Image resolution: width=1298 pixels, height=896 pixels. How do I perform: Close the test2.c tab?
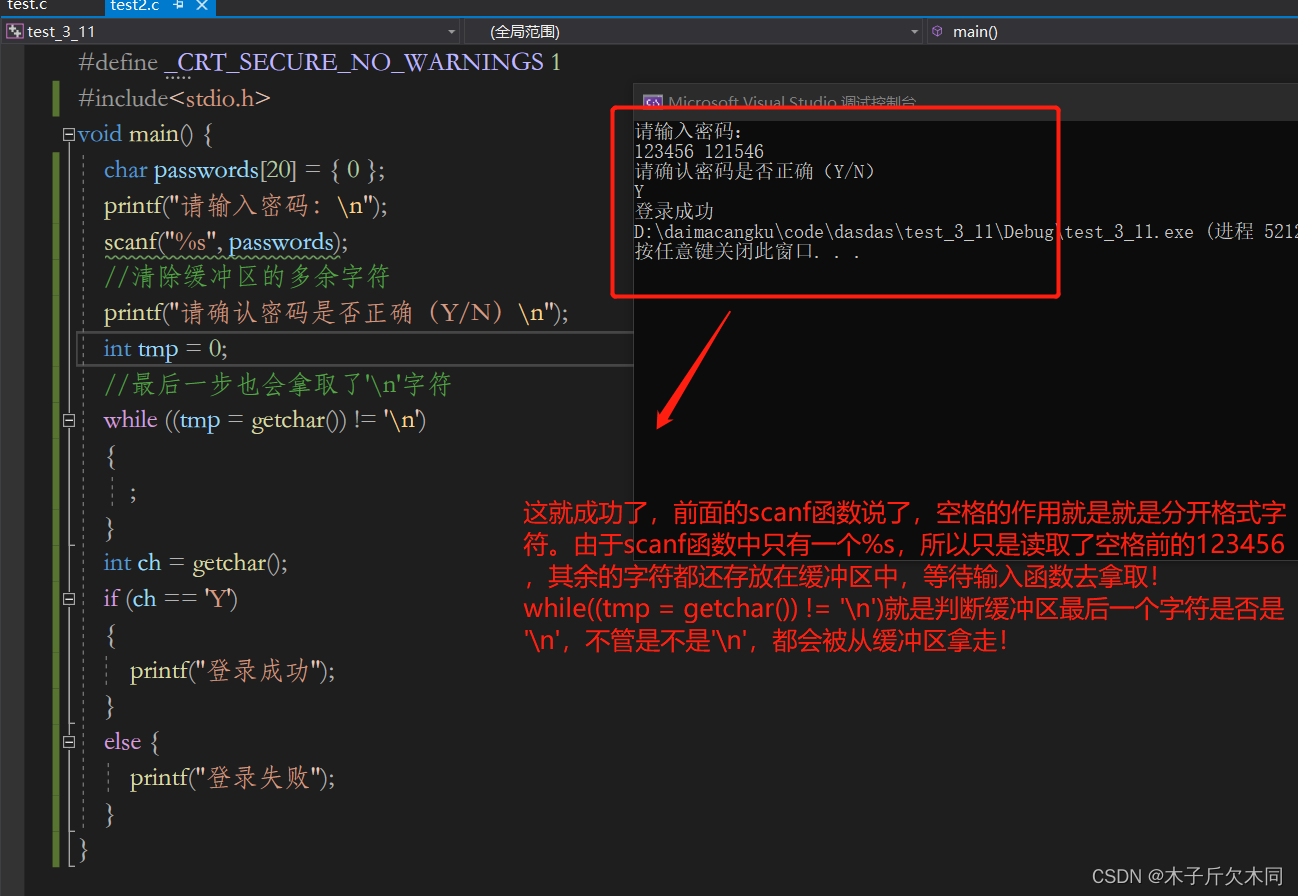coord(201,6)
